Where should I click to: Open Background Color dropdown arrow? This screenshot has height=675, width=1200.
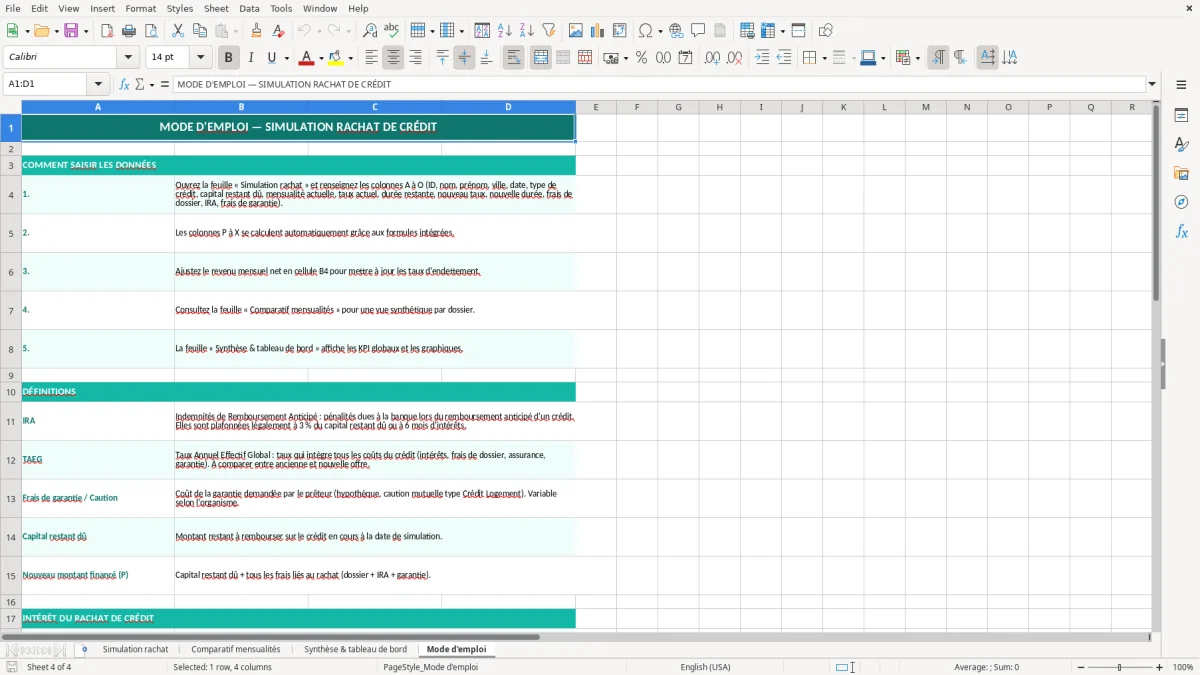351,58
